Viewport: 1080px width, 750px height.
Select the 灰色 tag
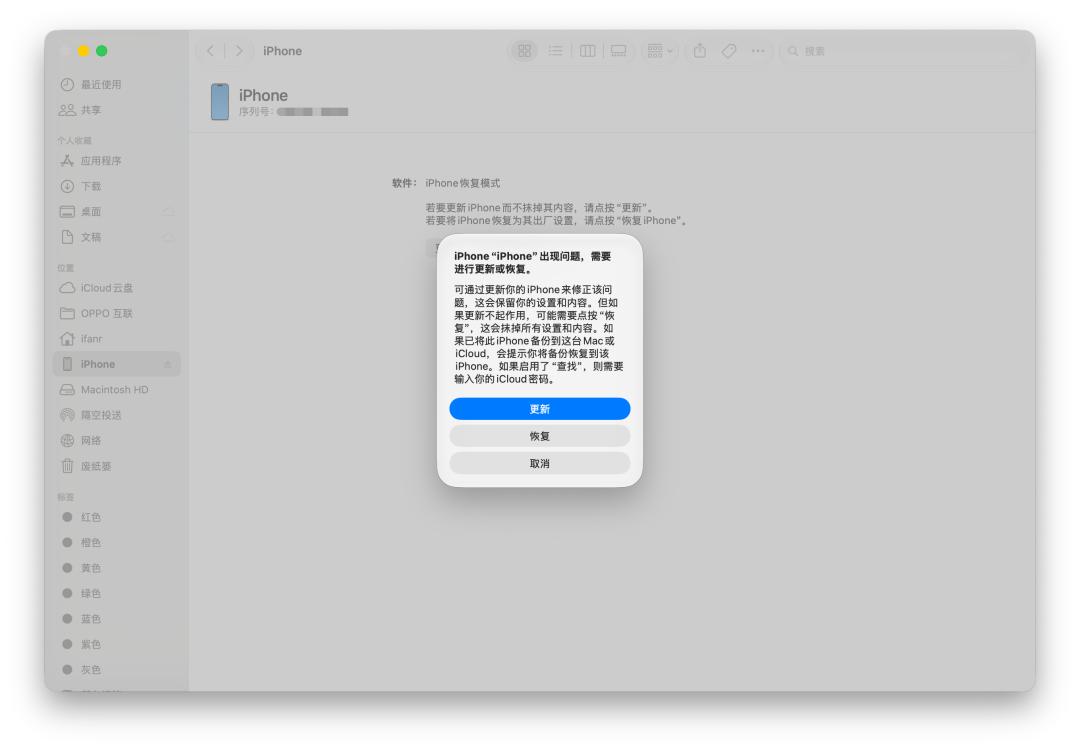tap(116, 670)
